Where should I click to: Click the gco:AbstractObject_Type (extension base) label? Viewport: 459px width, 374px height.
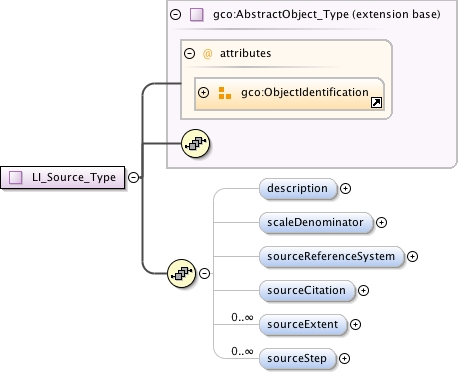(327, 14)
